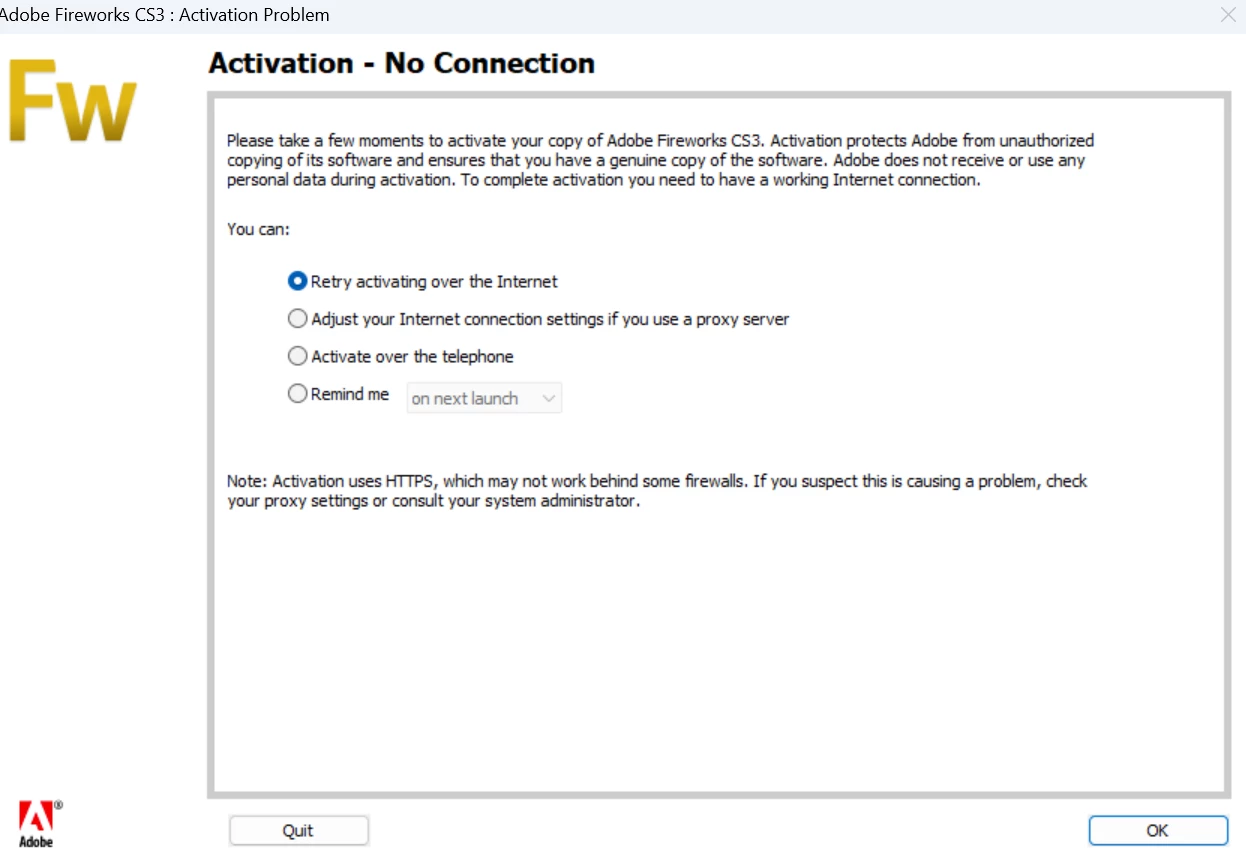Click the 'Activation - No Connection' heading
The width and height of the screenshot is (1246, 857).
(x=401, y=63)
